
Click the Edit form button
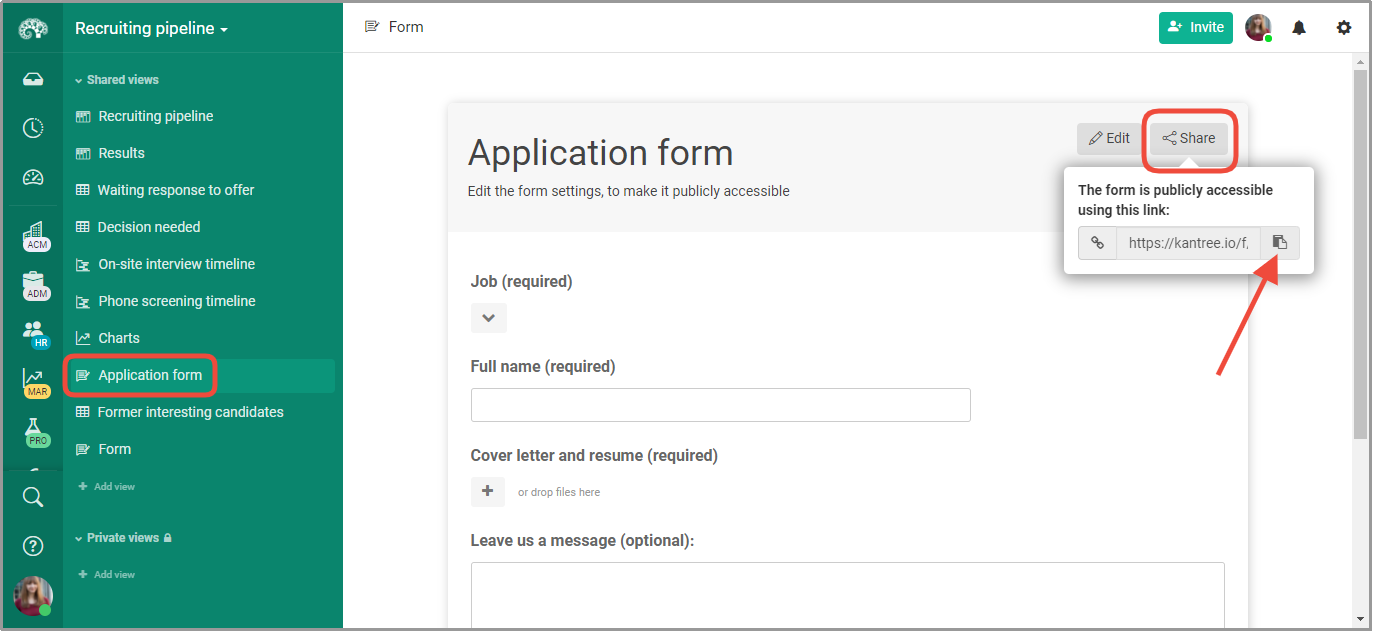[x=1110, y=139]
